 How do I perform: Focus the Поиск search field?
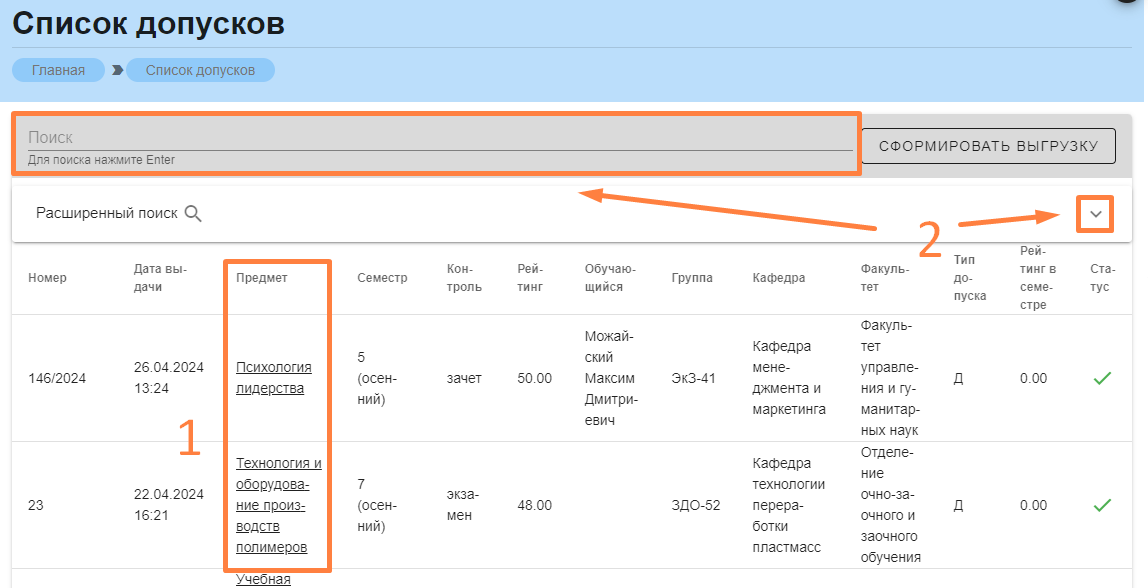pyautogui.click(x=436, y=138)
